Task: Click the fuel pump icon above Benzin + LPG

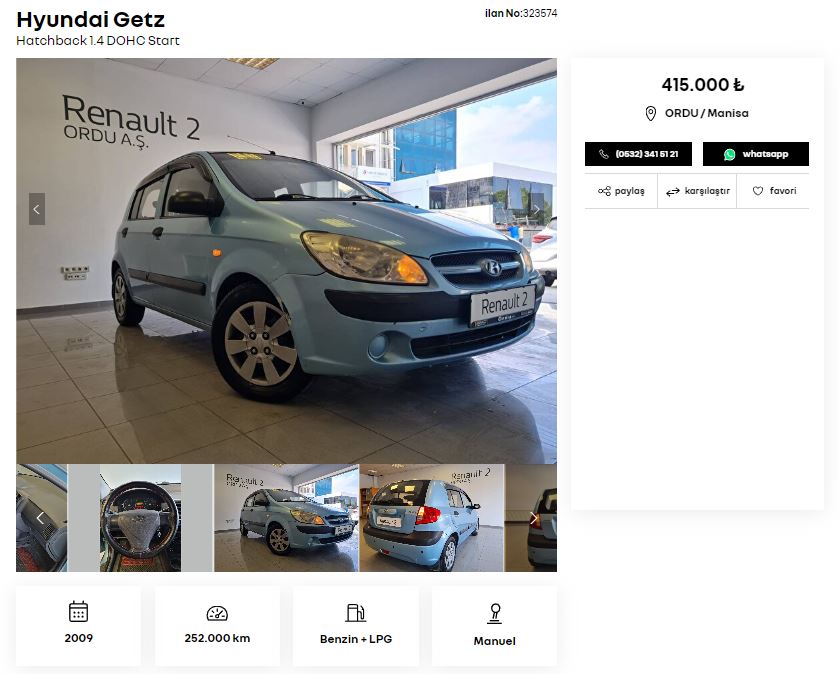Action: click(x=355, y=612)
